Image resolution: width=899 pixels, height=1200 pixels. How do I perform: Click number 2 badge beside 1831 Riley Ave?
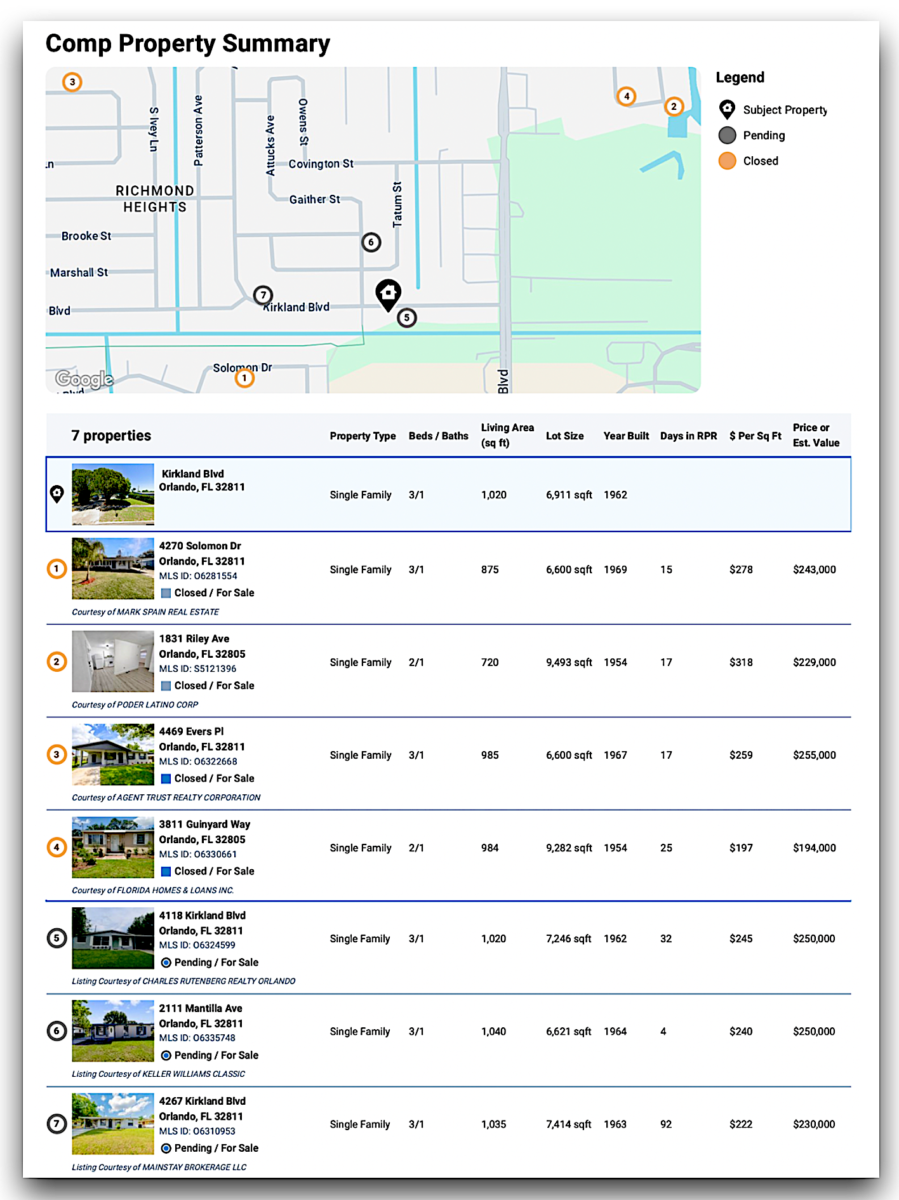click(x=57, y=662)
